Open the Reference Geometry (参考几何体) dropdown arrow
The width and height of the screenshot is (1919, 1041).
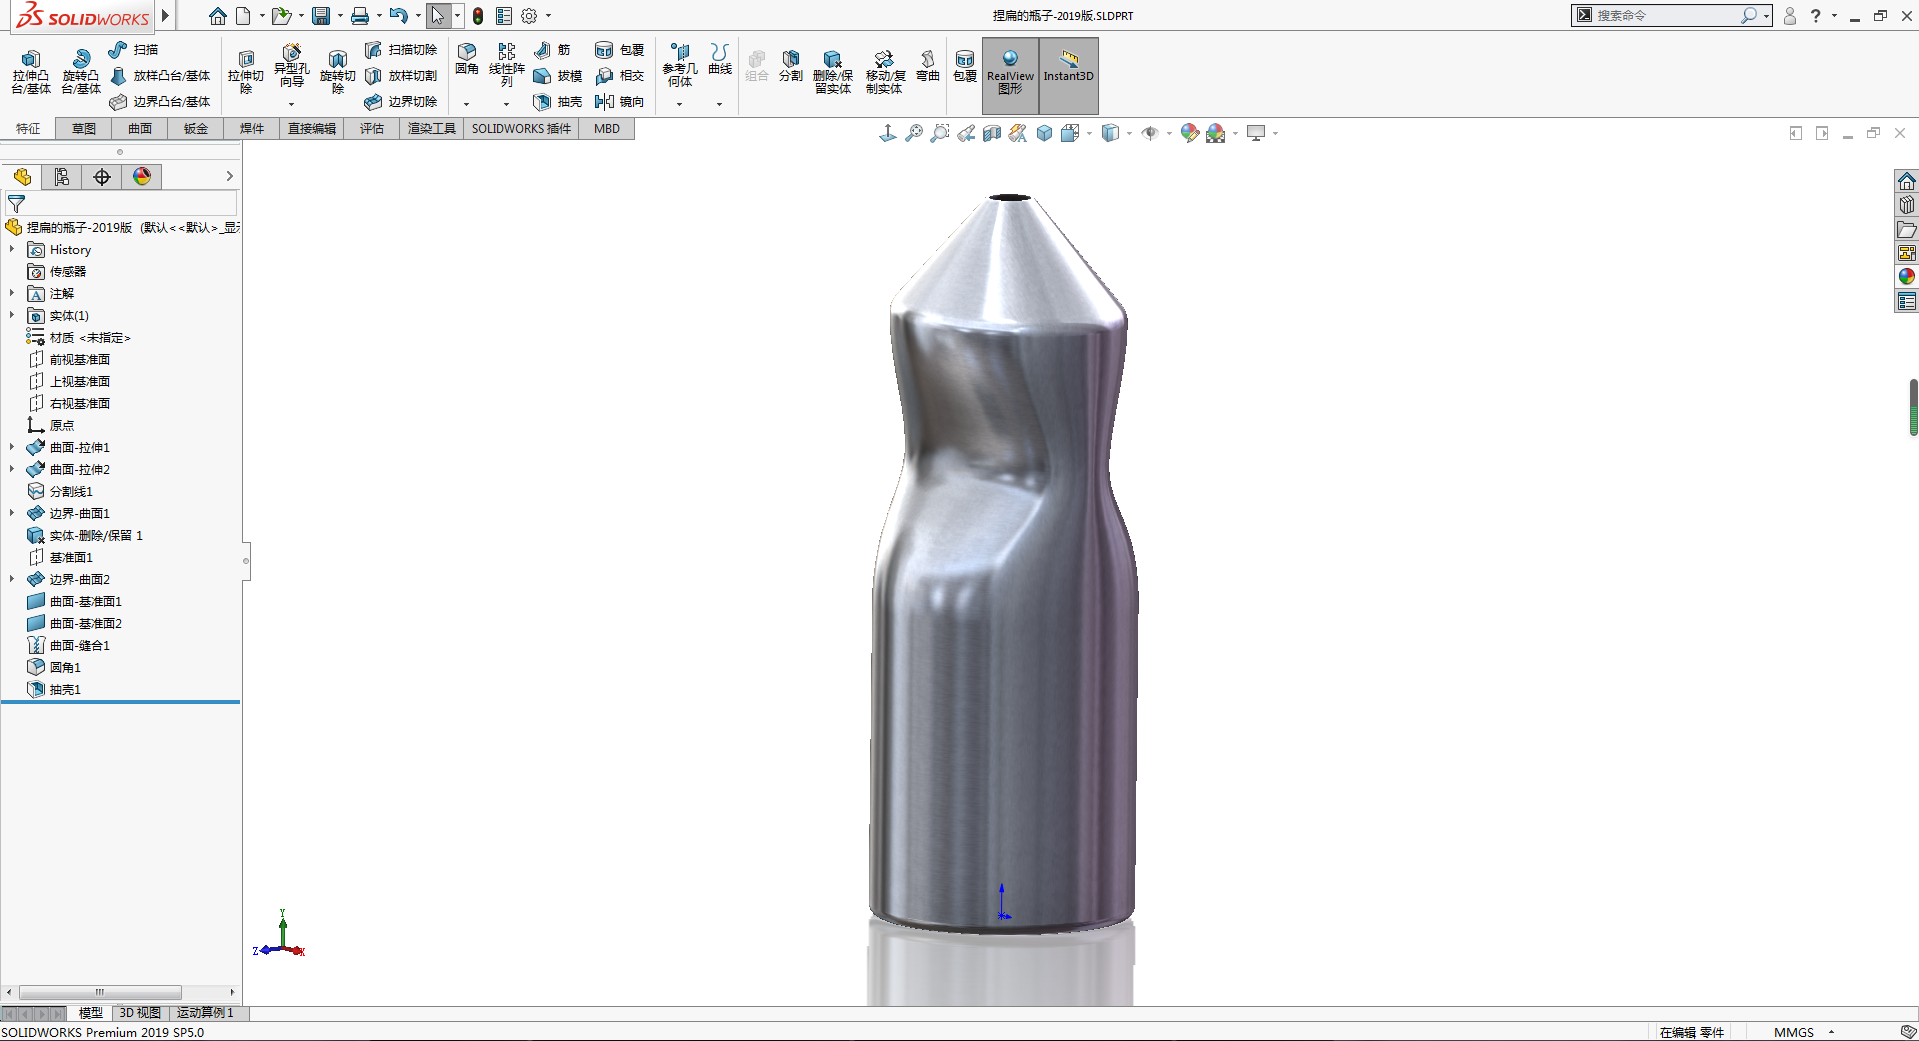(x=679, y=104)
